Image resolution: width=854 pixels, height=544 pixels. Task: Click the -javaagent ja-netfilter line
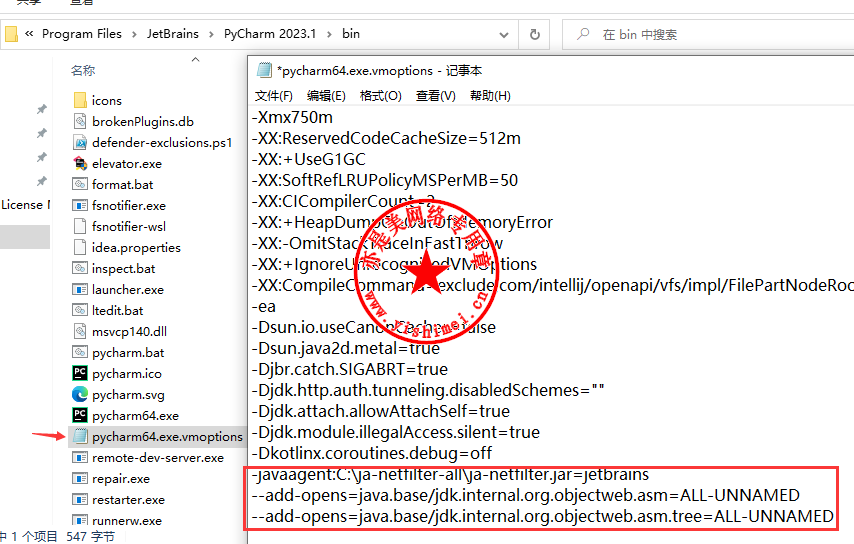[x=450, y=474]
